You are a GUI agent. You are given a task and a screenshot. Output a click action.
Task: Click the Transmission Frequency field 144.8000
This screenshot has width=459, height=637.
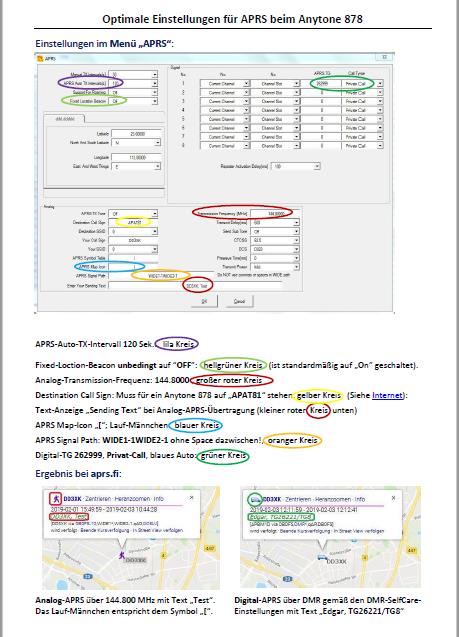tap(275, 214)
